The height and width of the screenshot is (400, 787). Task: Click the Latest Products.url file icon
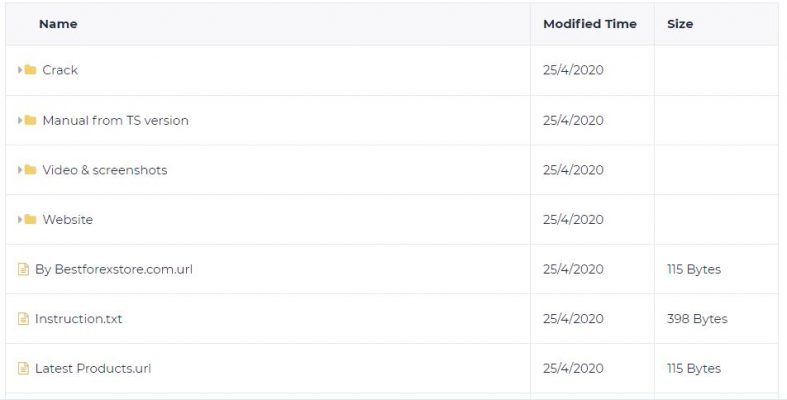[x=23, y=368]
